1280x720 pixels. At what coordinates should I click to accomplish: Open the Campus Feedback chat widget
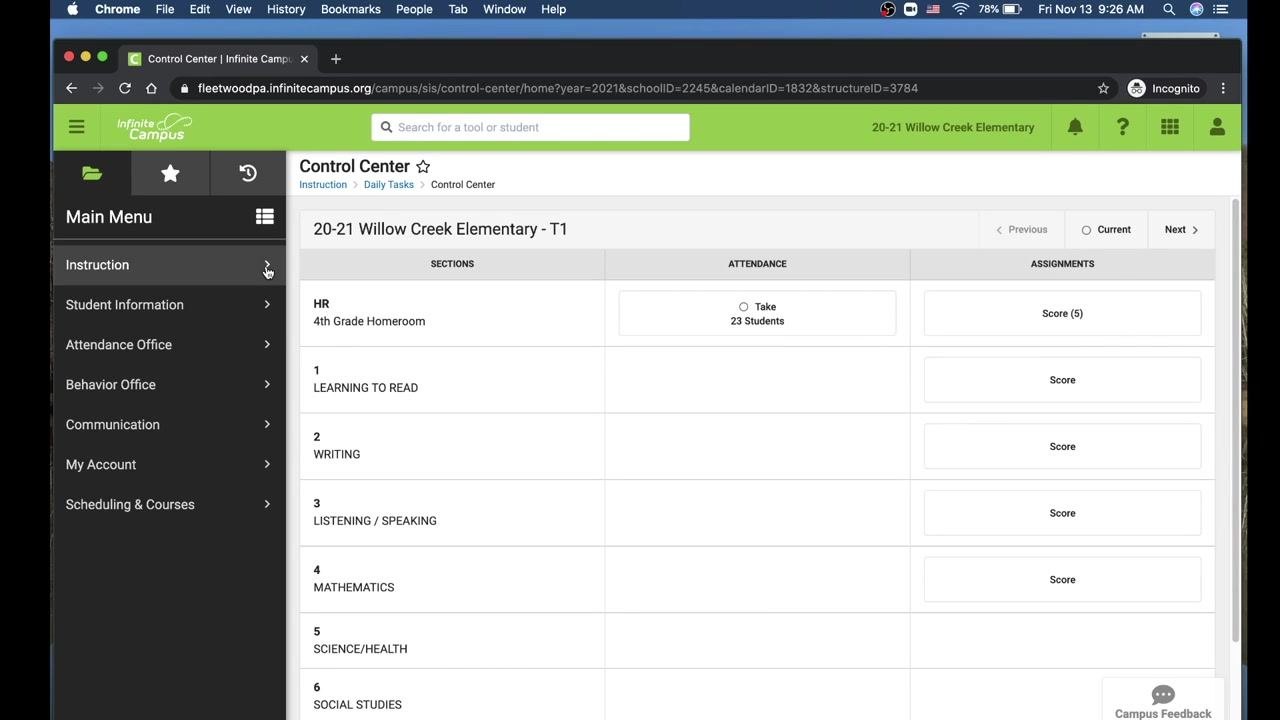pos(1163,702)
